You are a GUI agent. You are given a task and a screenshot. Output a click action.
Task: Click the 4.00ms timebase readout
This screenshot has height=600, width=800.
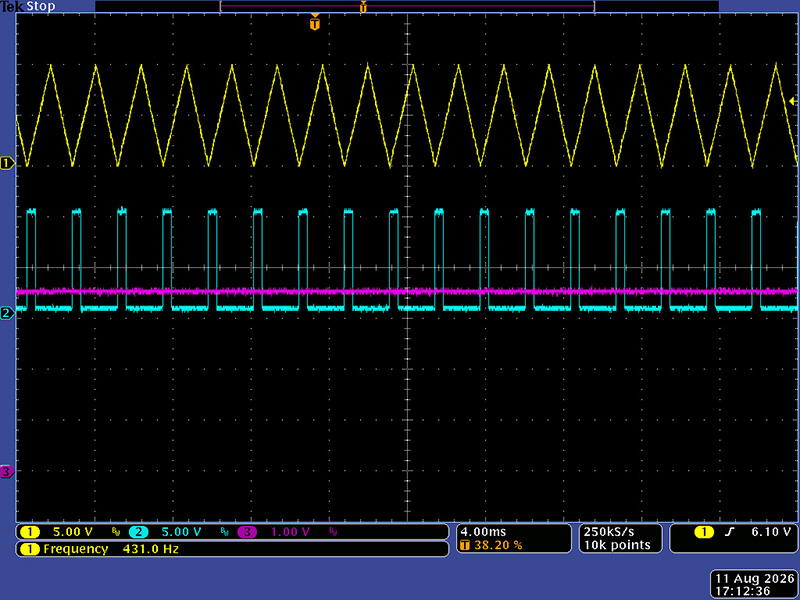click(x=483, y=532)
